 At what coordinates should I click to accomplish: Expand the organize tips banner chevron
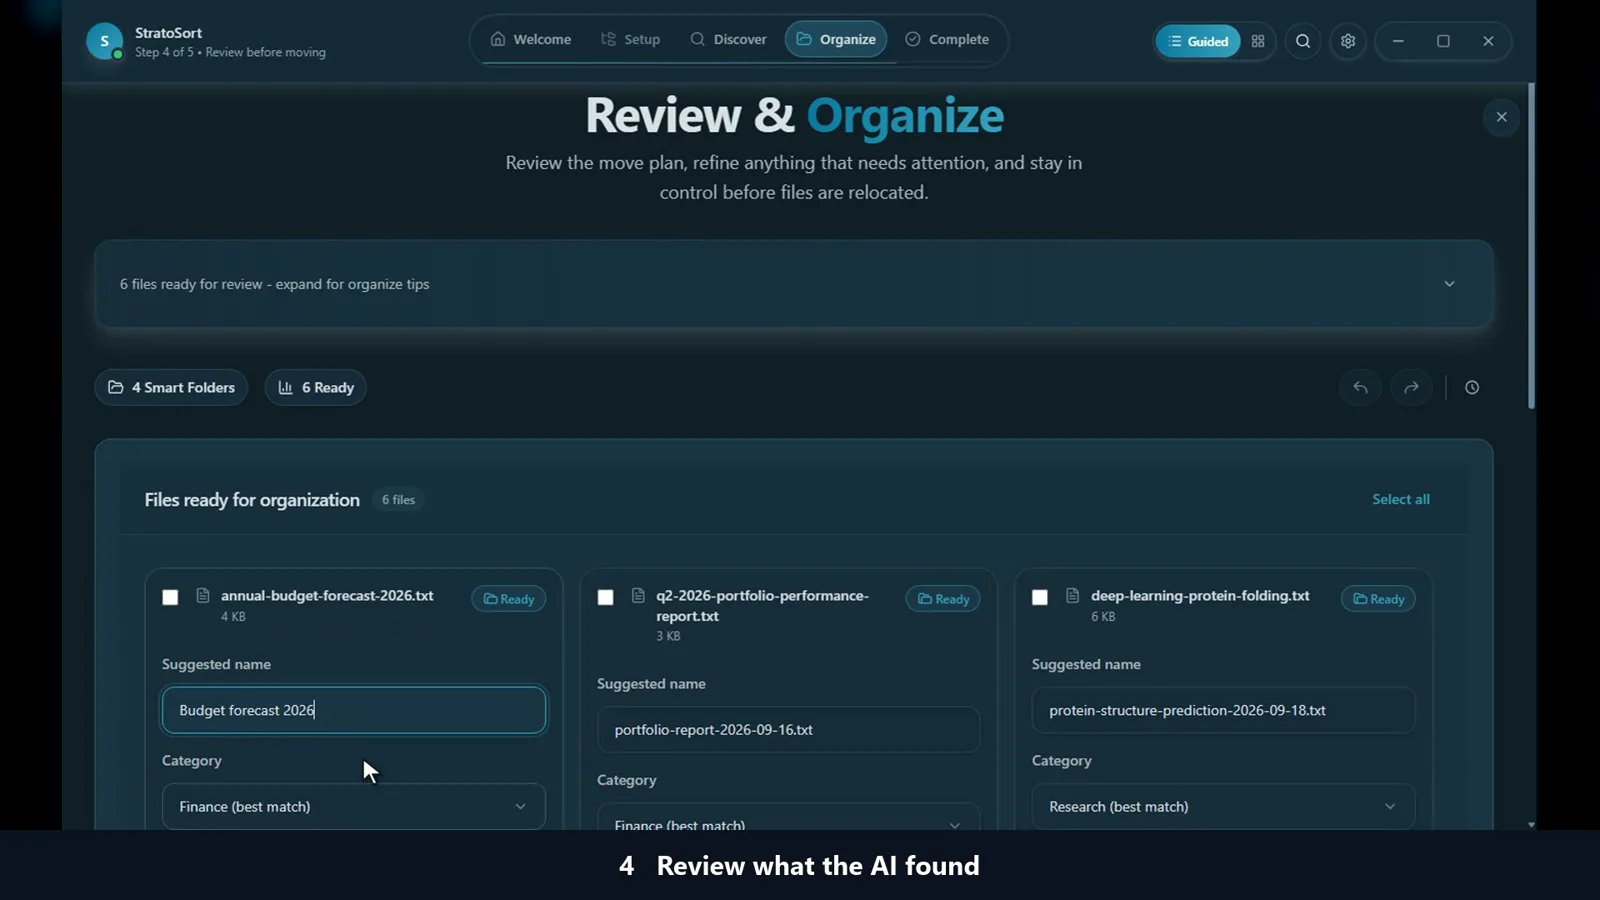[x=1449, y=284]
